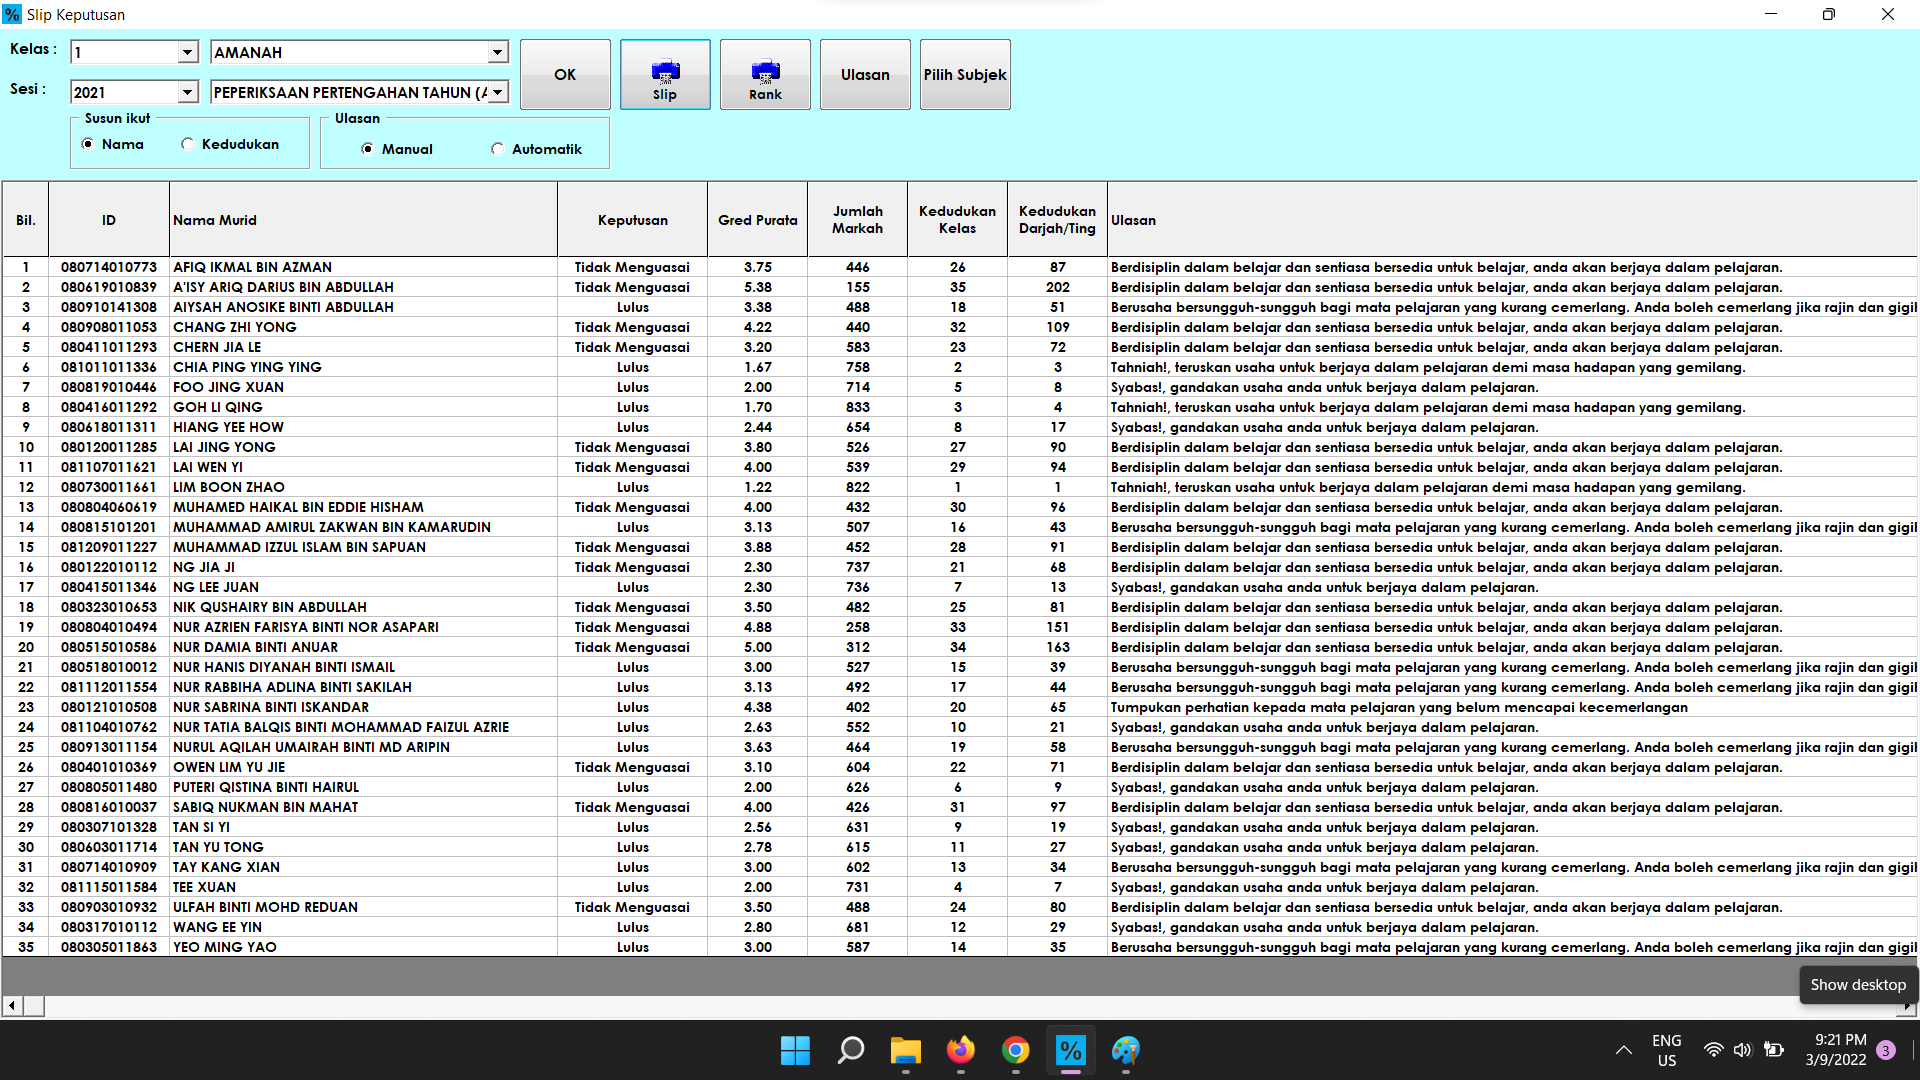Viewport: 1920px width, 1080px height.
Task: Select Kedudukan sort radio button
Action: (x=188, y=144)
